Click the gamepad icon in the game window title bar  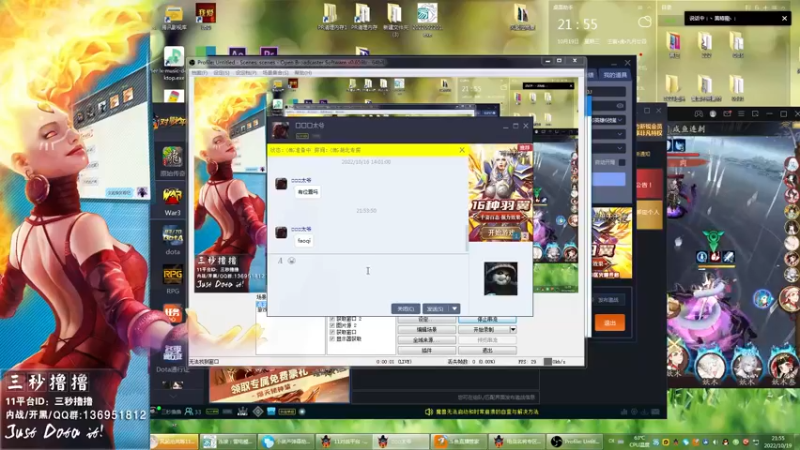pos(698,114)
